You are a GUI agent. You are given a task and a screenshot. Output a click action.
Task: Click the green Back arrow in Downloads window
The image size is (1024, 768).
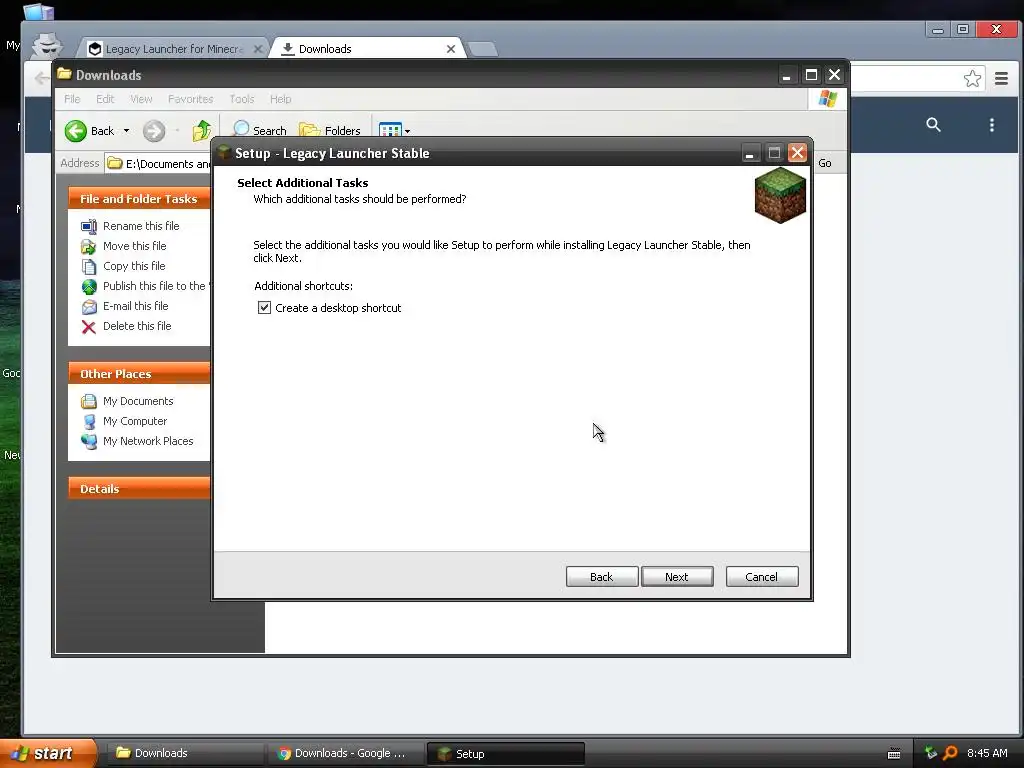click(76, 131)
